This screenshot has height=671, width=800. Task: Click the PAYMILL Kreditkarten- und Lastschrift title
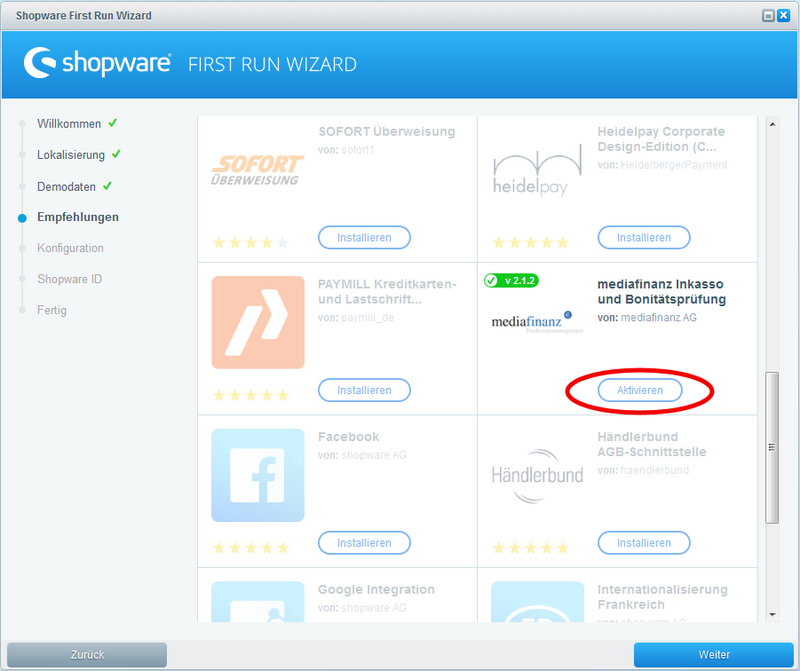[x=387, y=291]
